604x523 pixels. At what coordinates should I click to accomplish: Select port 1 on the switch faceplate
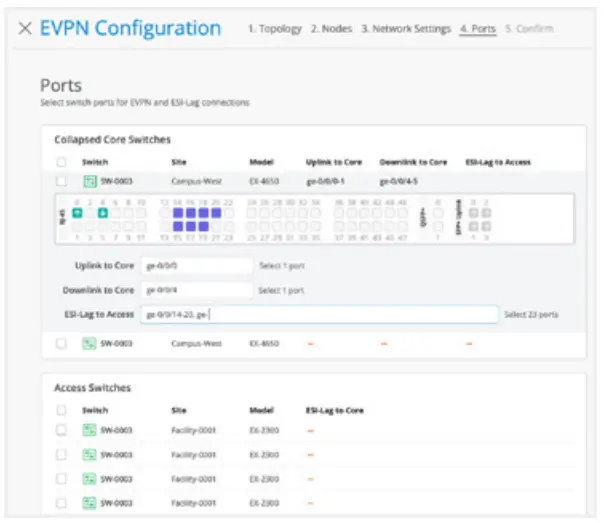click(x=77, y=226)
